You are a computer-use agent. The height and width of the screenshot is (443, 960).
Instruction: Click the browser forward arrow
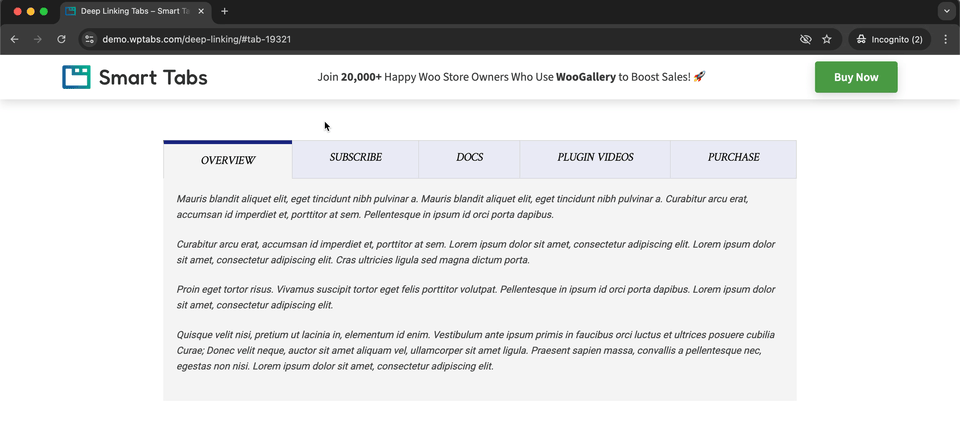tap(38, 39)
